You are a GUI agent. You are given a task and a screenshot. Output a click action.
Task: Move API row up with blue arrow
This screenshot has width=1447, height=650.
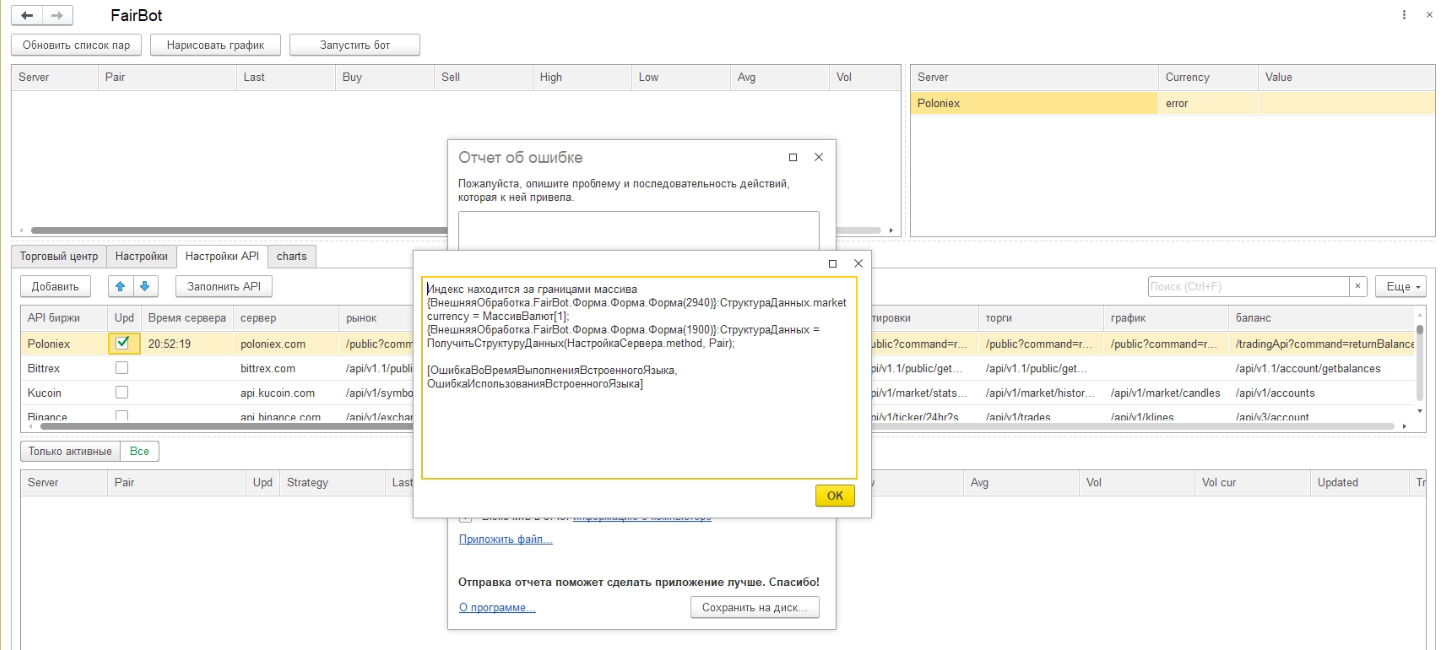point(120,286)
